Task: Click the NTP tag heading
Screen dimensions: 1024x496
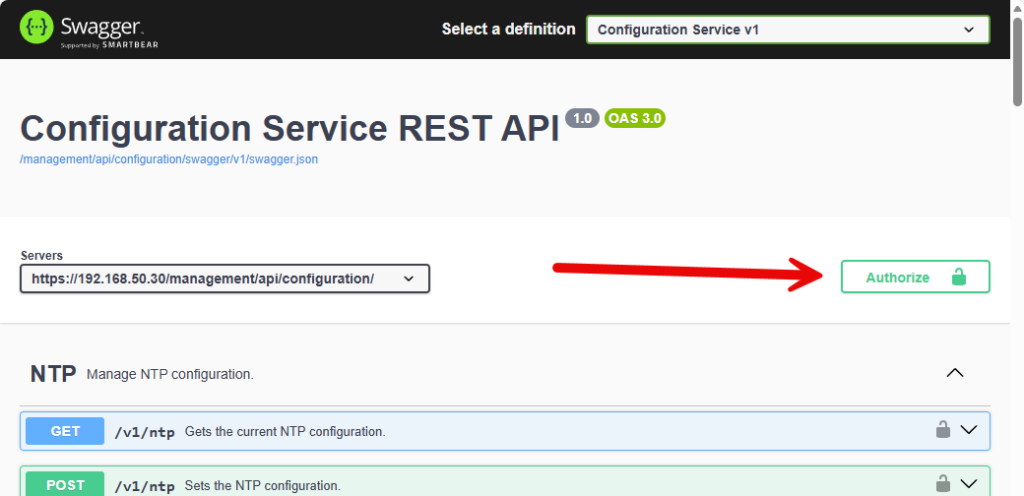Action: (x=53, y=374)
